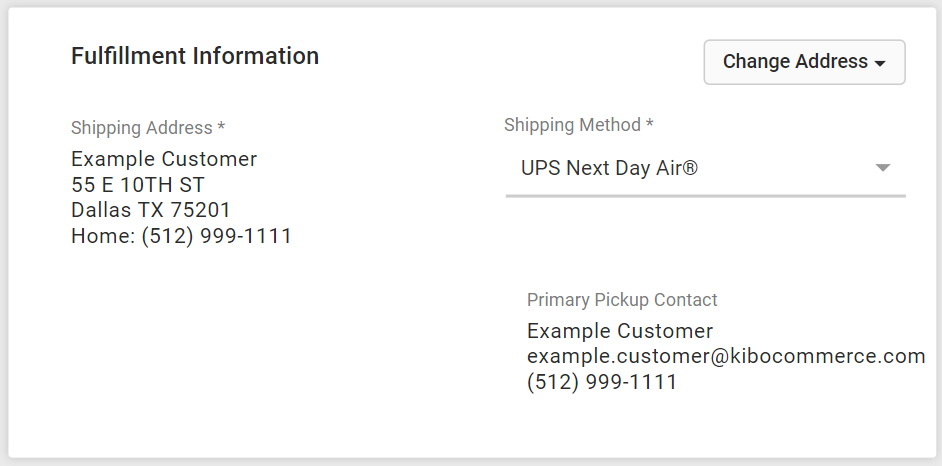
Task: Click the example.customer@kibocommerce.com email
Action: [726, 356]
